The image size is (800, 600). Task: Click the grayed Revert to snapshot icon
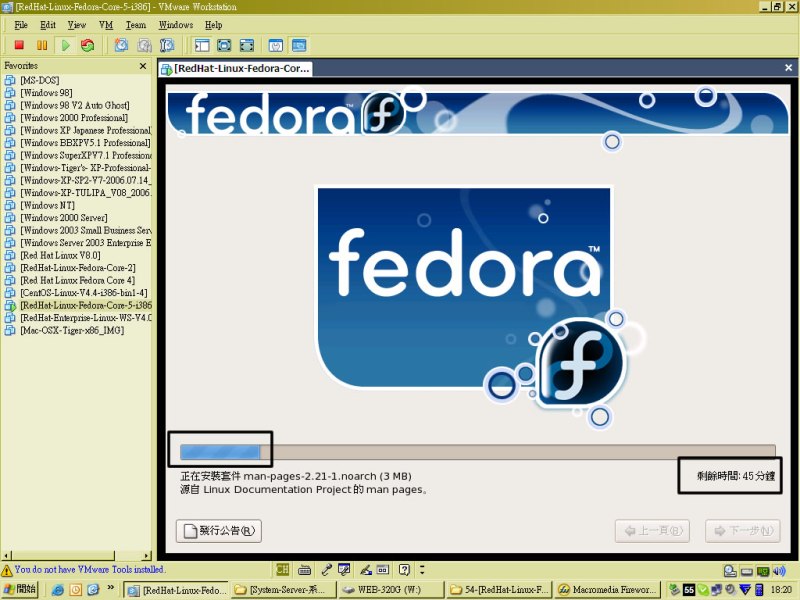(x=144, y=45)
